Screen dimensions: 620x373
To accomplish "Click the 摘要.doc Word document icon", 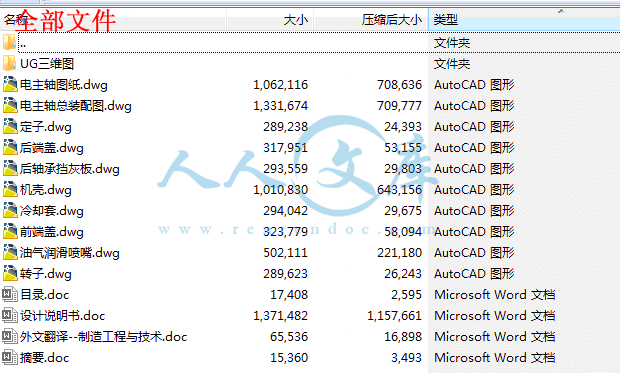I will click(x=9, y=357).
